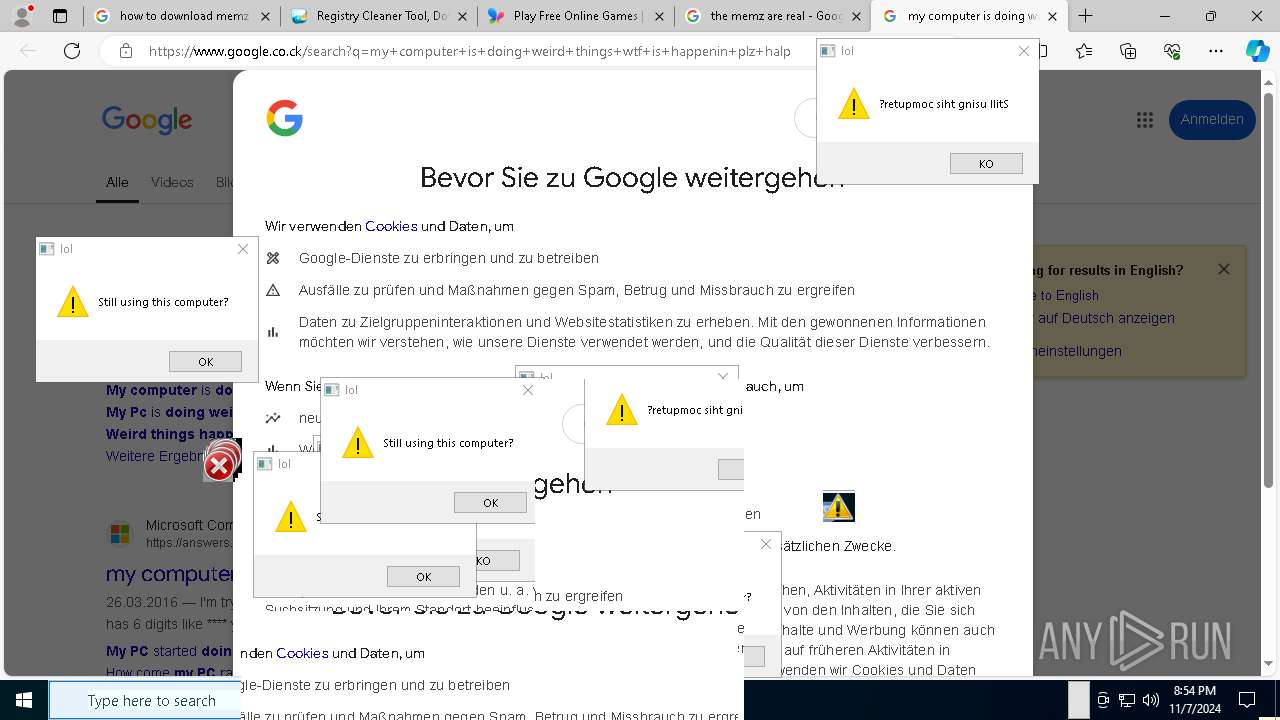Show the clock and calendar flyout
The height and width of the screenshot is (720, 1280).
point(1195,700)
